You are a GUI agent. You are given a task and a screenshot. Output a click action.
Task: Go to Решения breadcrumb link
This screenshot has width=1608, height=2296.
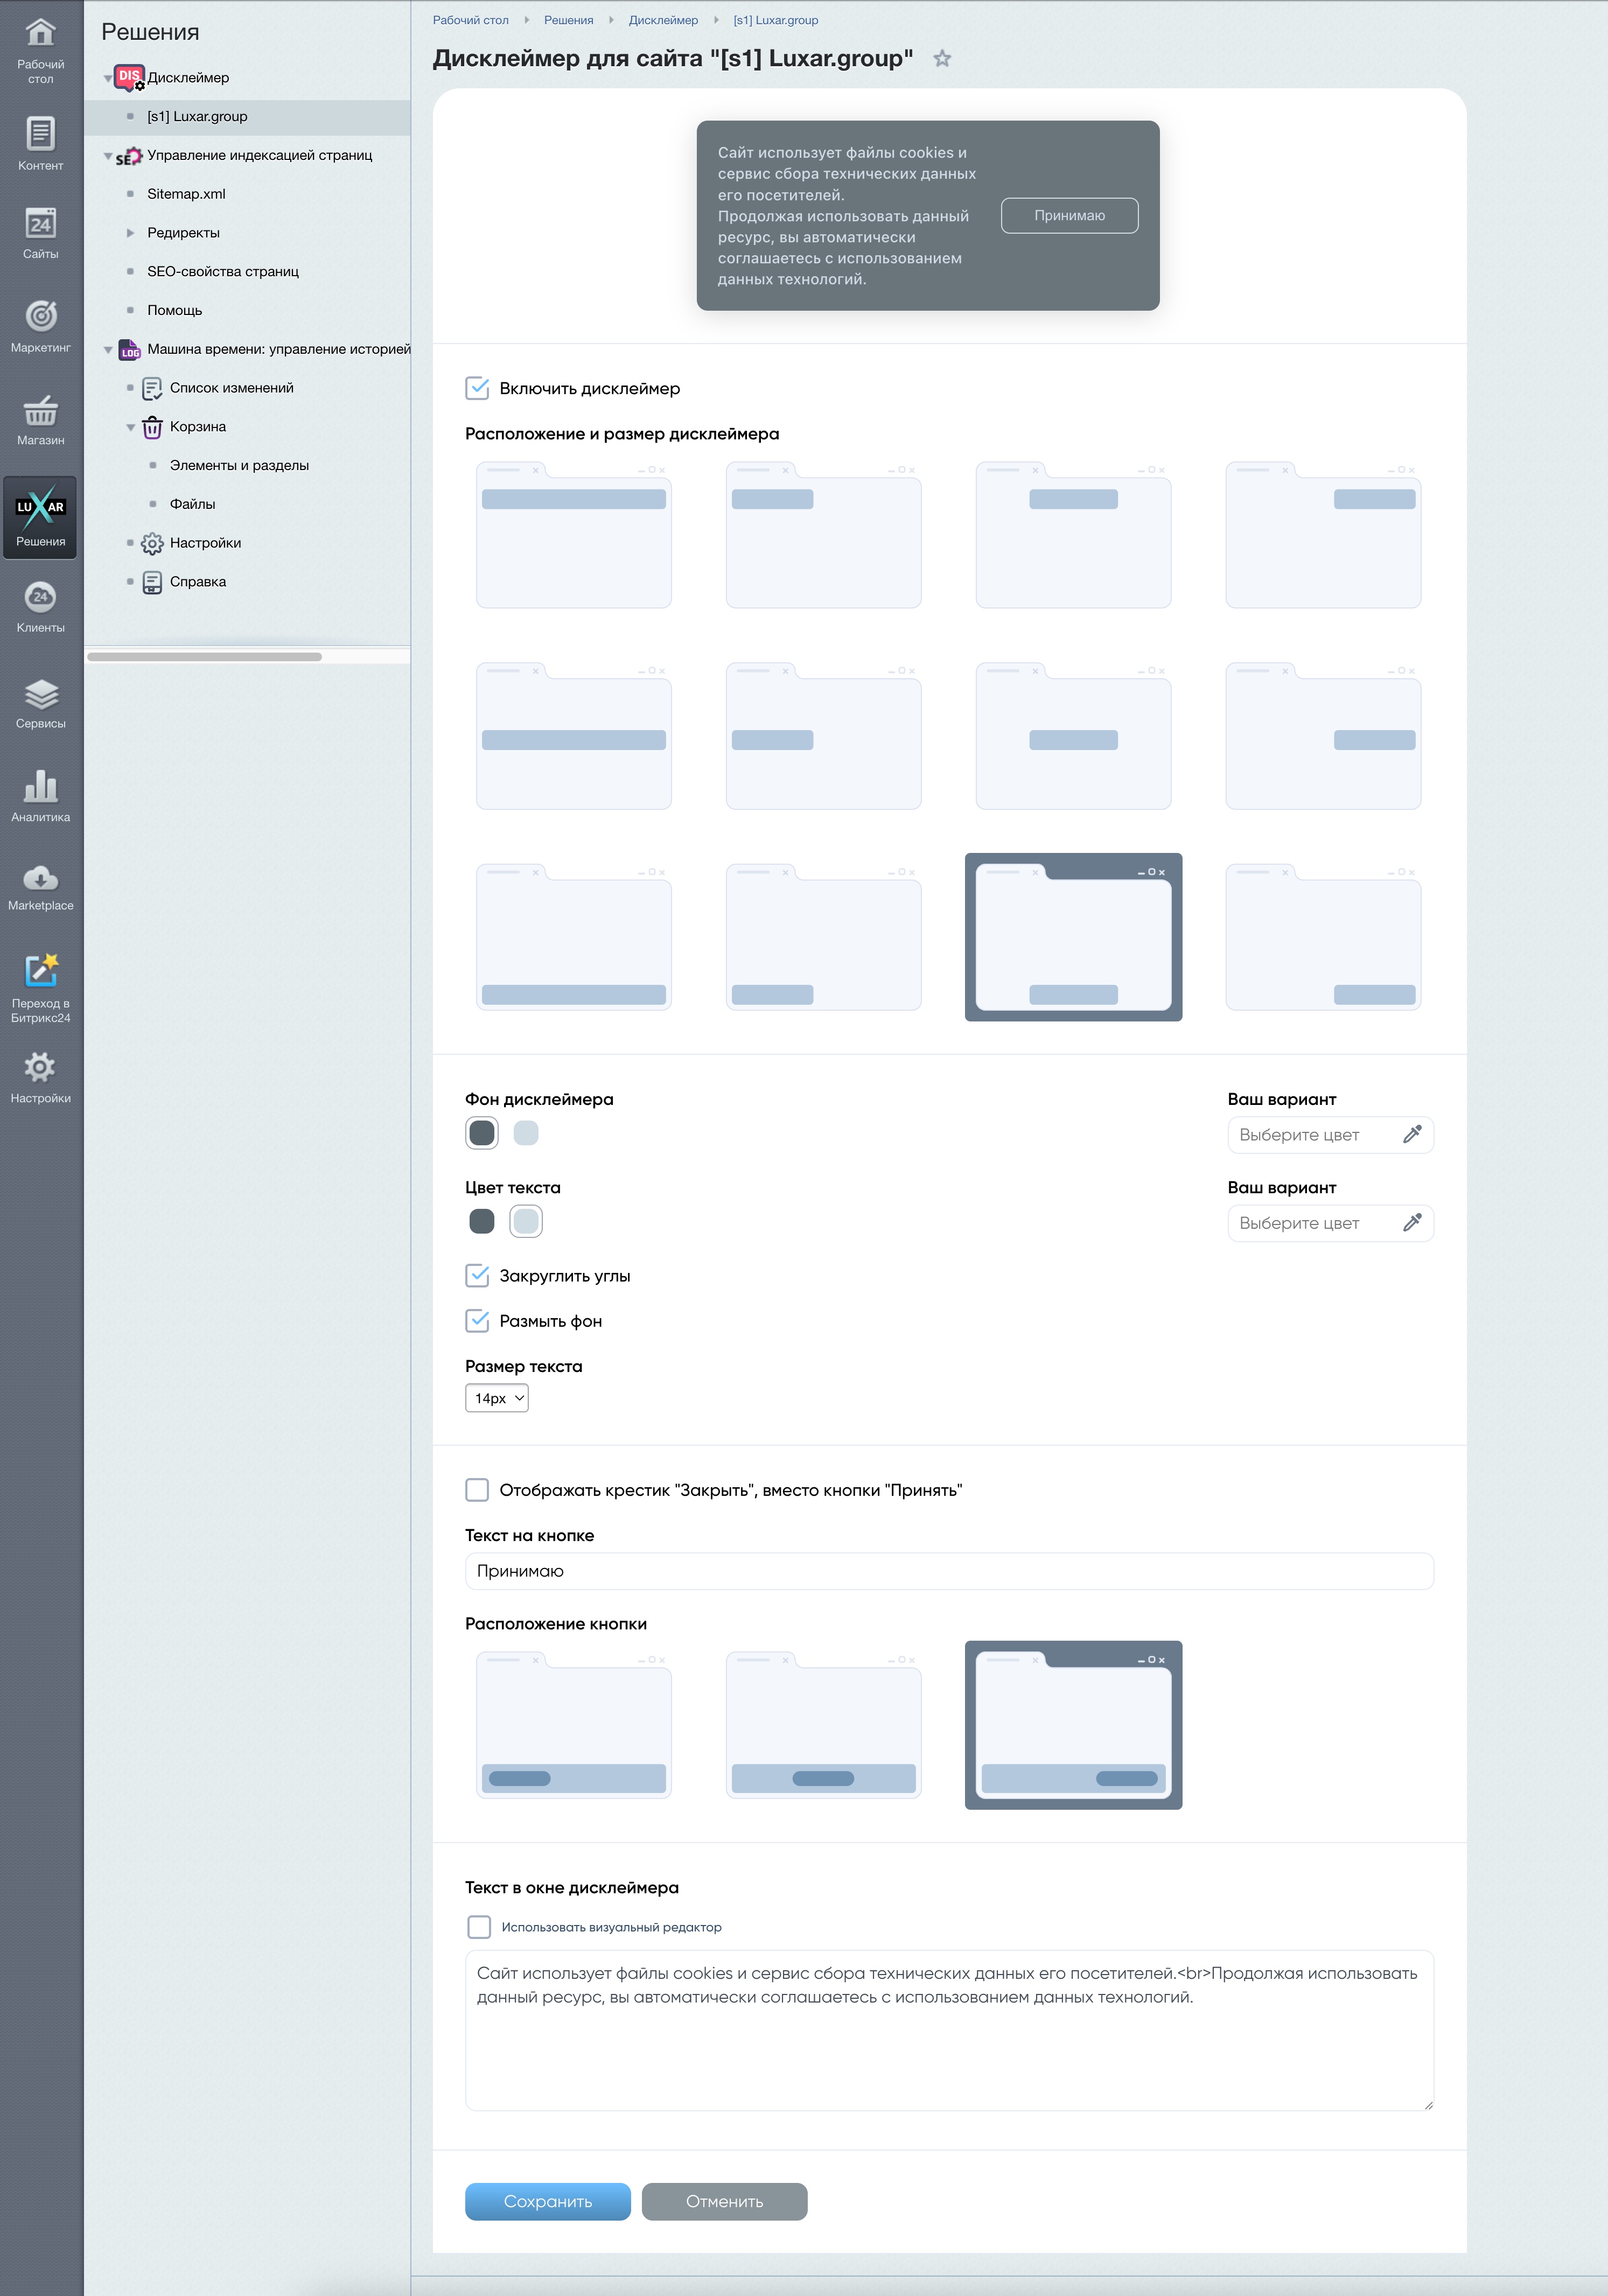(x=568, y=20)
